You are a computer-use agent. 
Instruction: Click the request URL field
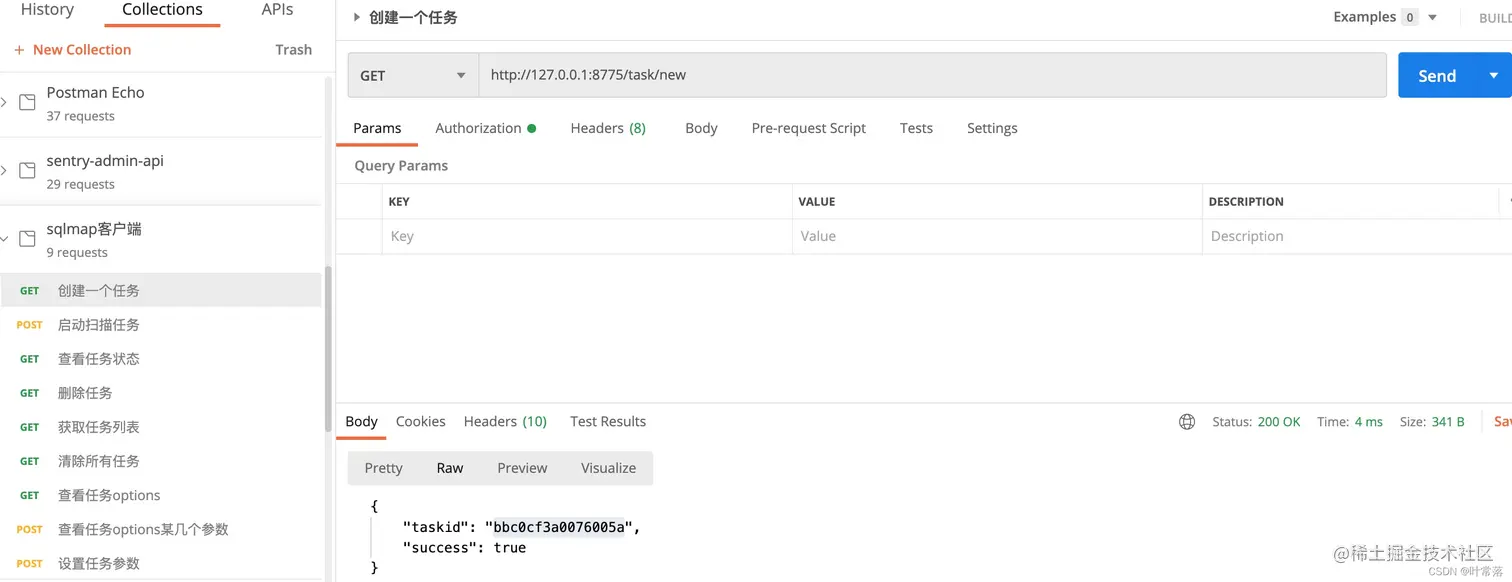click(932, 75)
